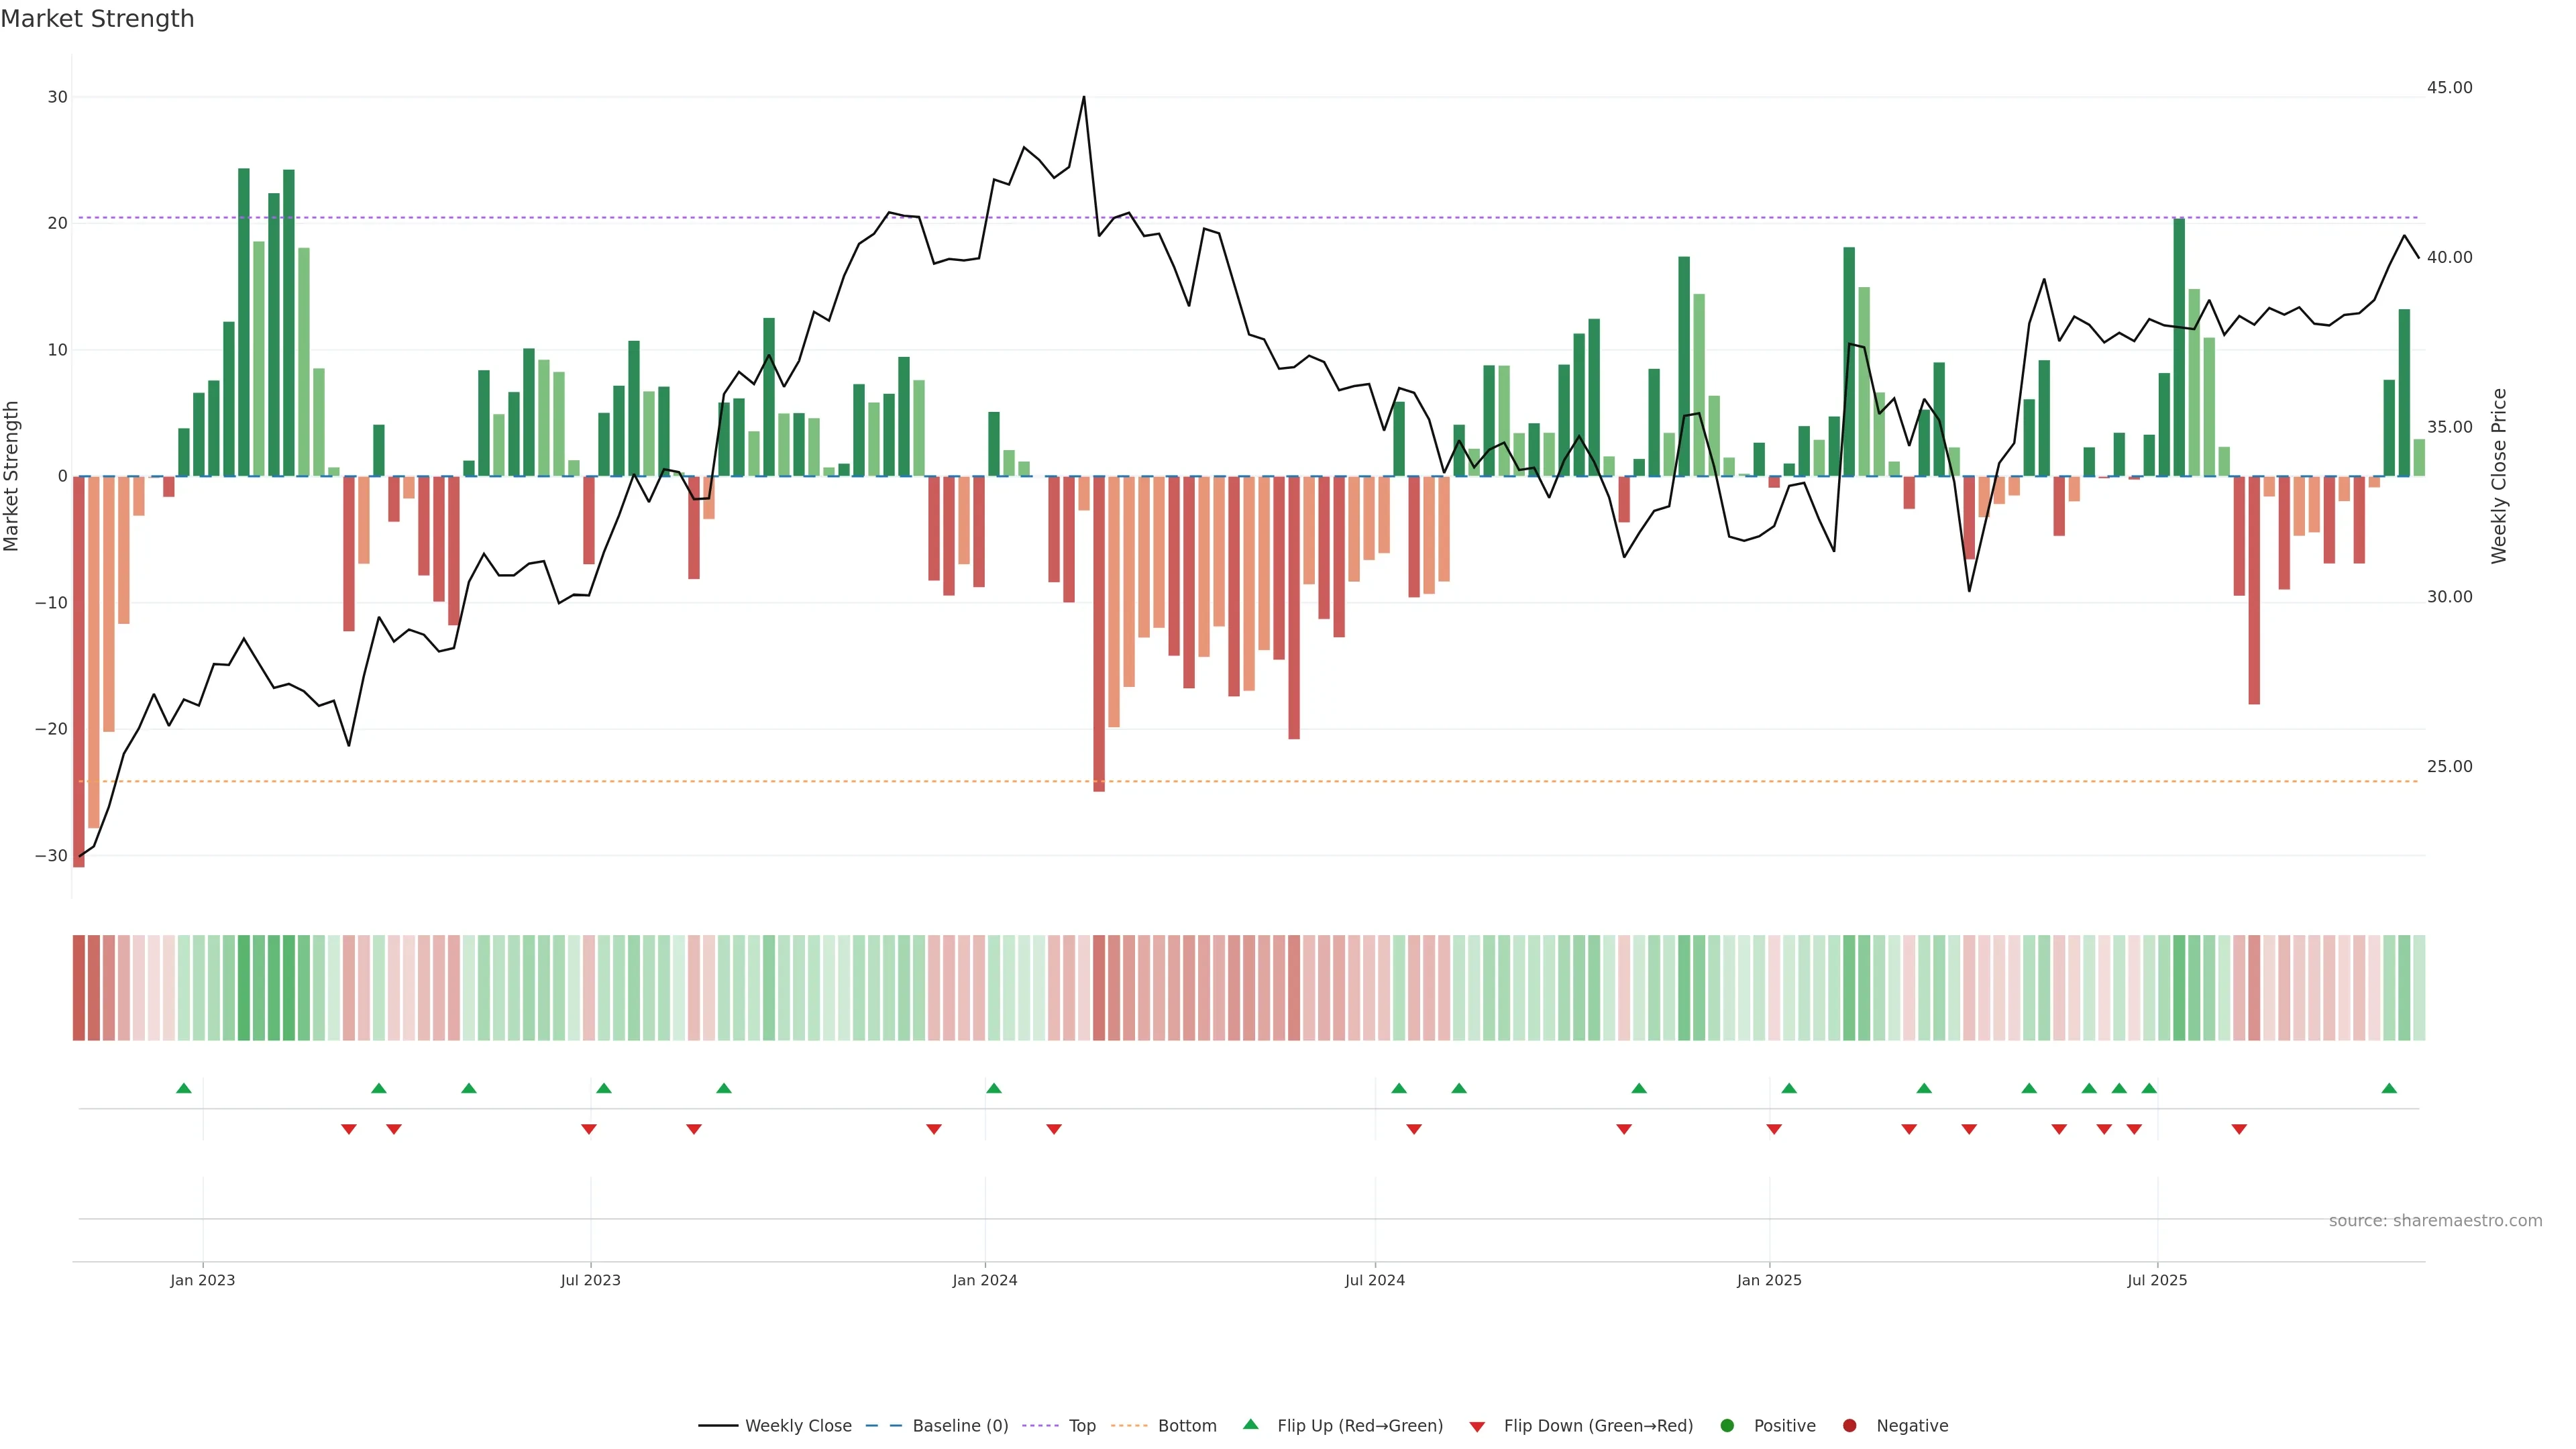Click the last green flip-up marker at far right
The image size is (2576, 1449).
point(2389,1088)
